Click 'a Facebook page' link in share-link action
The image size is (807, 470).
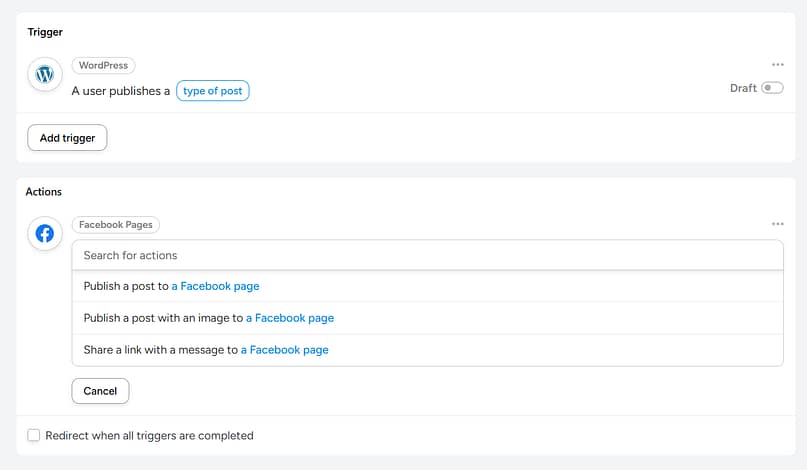click(x=285, y=350)
